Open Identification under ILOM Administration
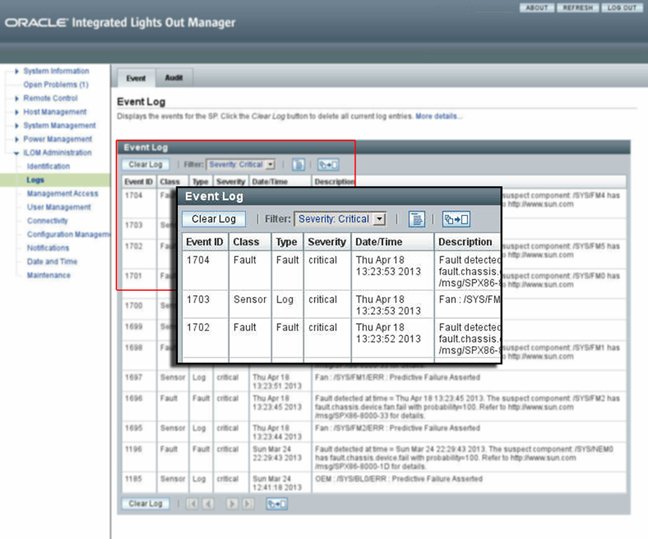The width and height of the screenshot is (648, 539). (x=48, y=167)
